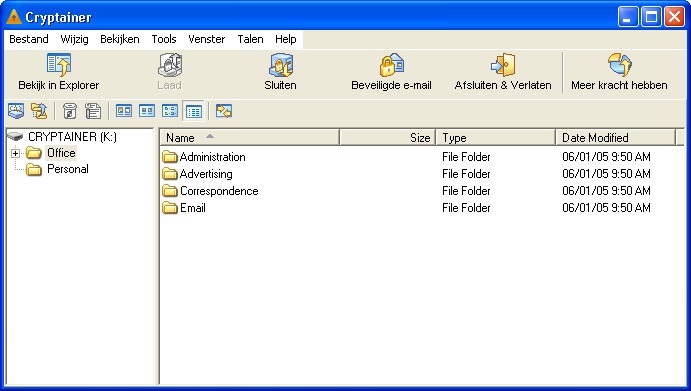
Task: Switch to large icons view
Action: point(124,111)
